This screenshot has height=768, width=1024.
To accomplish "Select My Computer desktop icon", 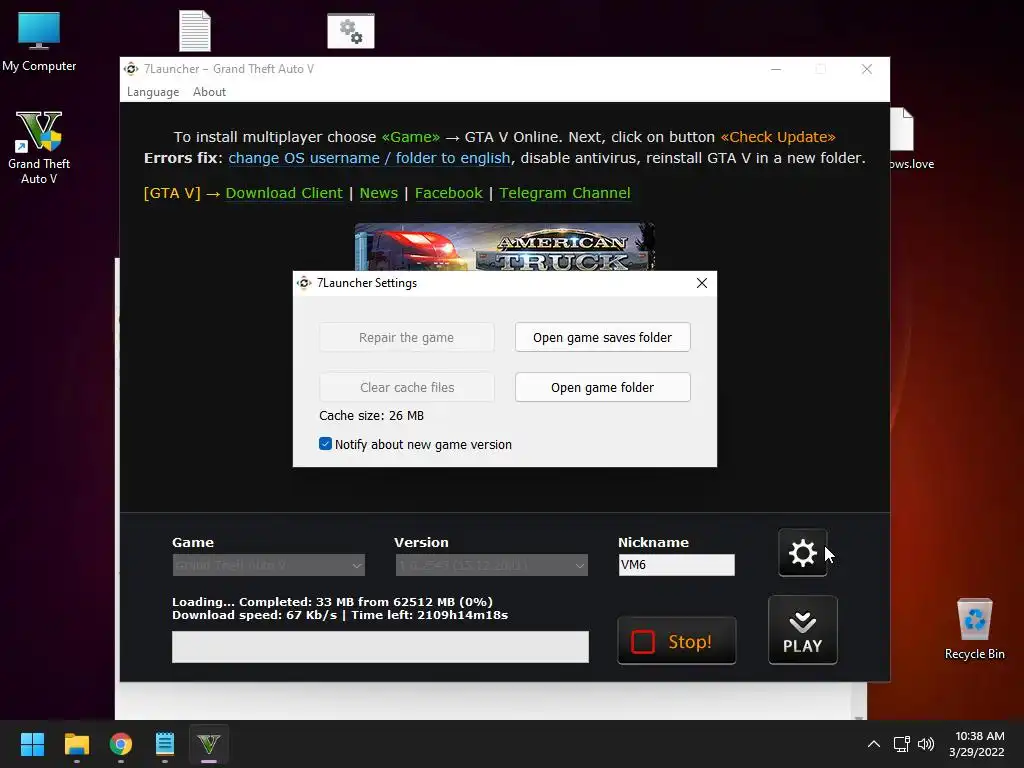I will click(x=39, y=42).
